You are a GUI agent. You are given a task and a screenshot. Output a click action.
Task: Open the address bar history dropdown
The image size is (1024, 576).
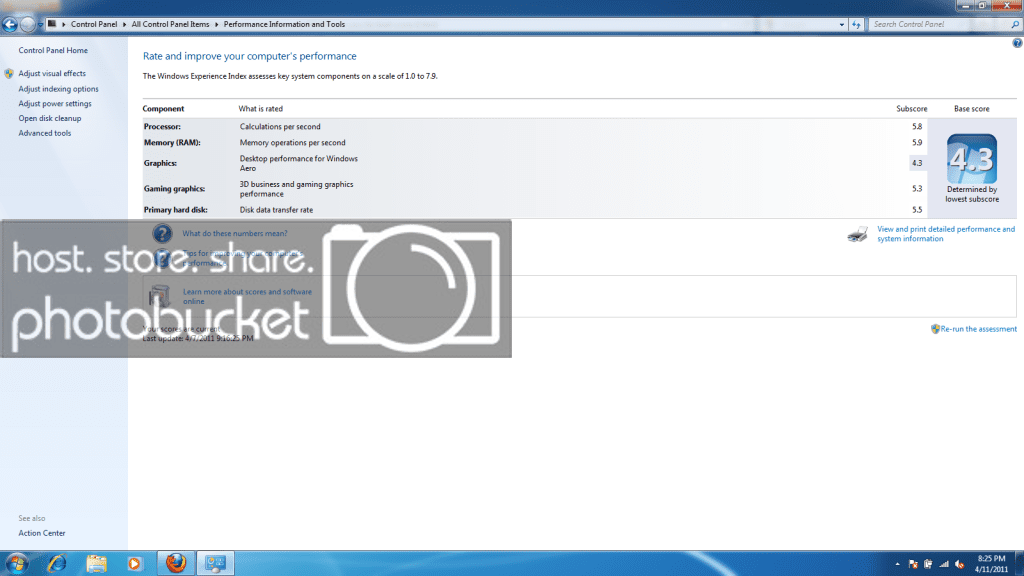point(841,25)
